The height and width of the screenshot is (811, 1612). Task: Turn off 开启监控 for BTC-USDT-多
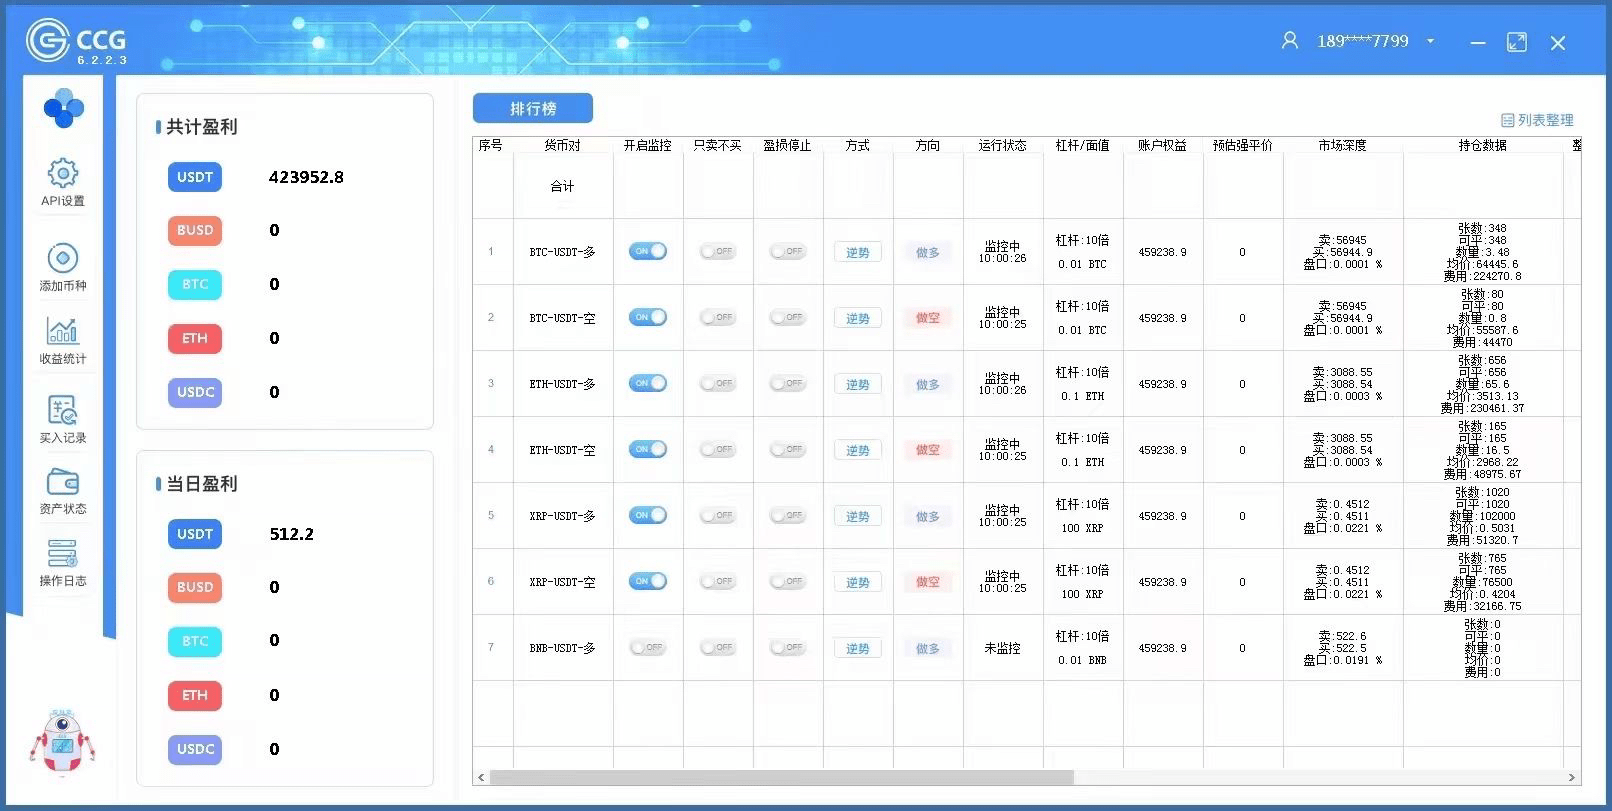click(x=648, y=251)
